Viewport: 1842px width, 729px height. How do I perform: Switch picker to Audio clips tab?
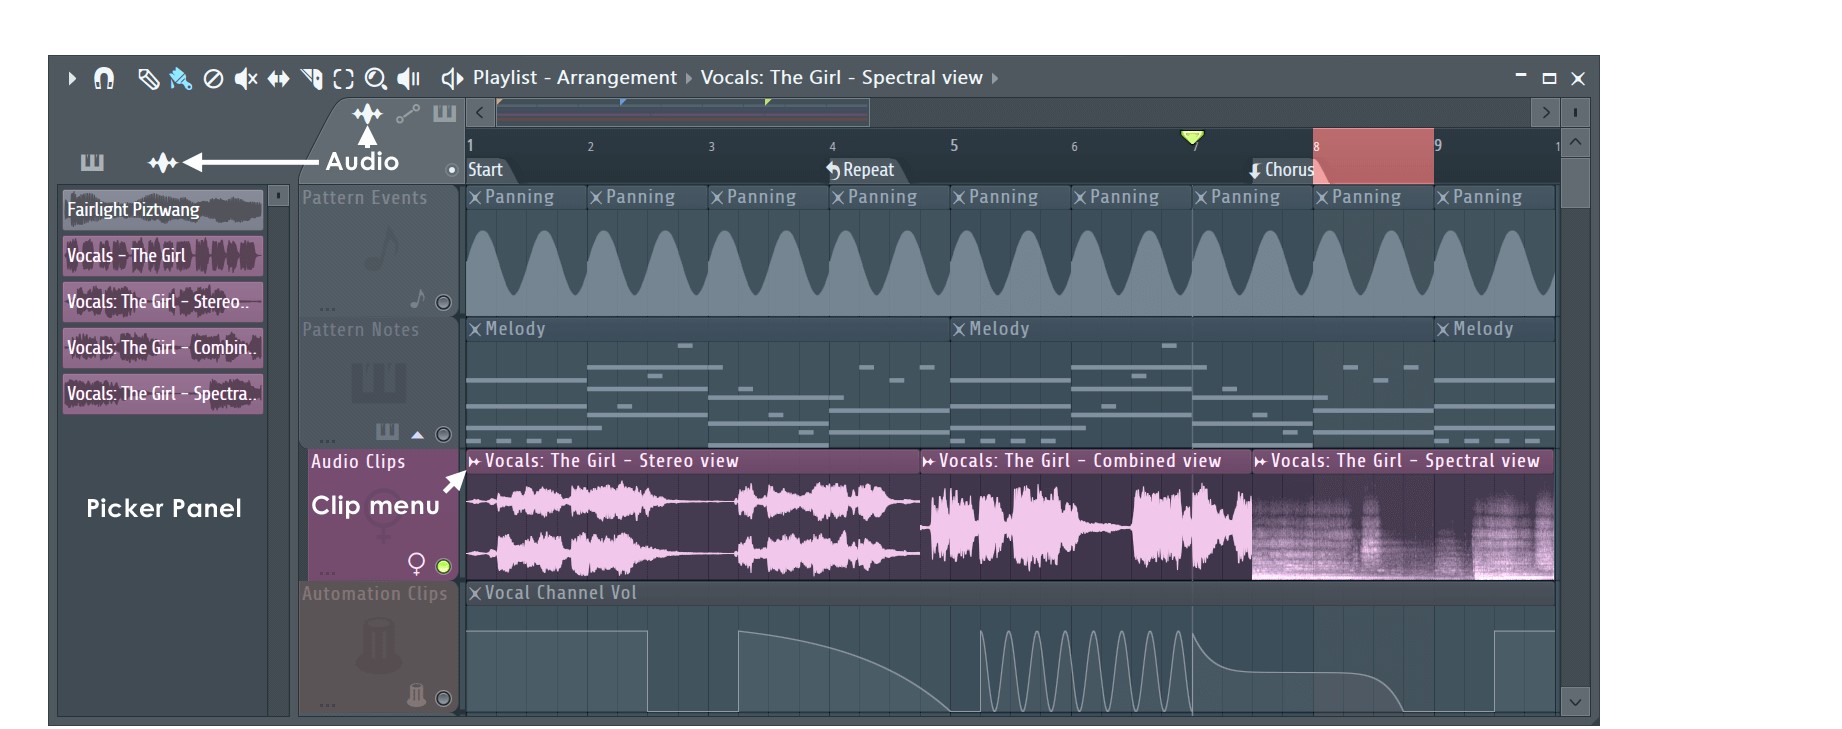point(162,162)
